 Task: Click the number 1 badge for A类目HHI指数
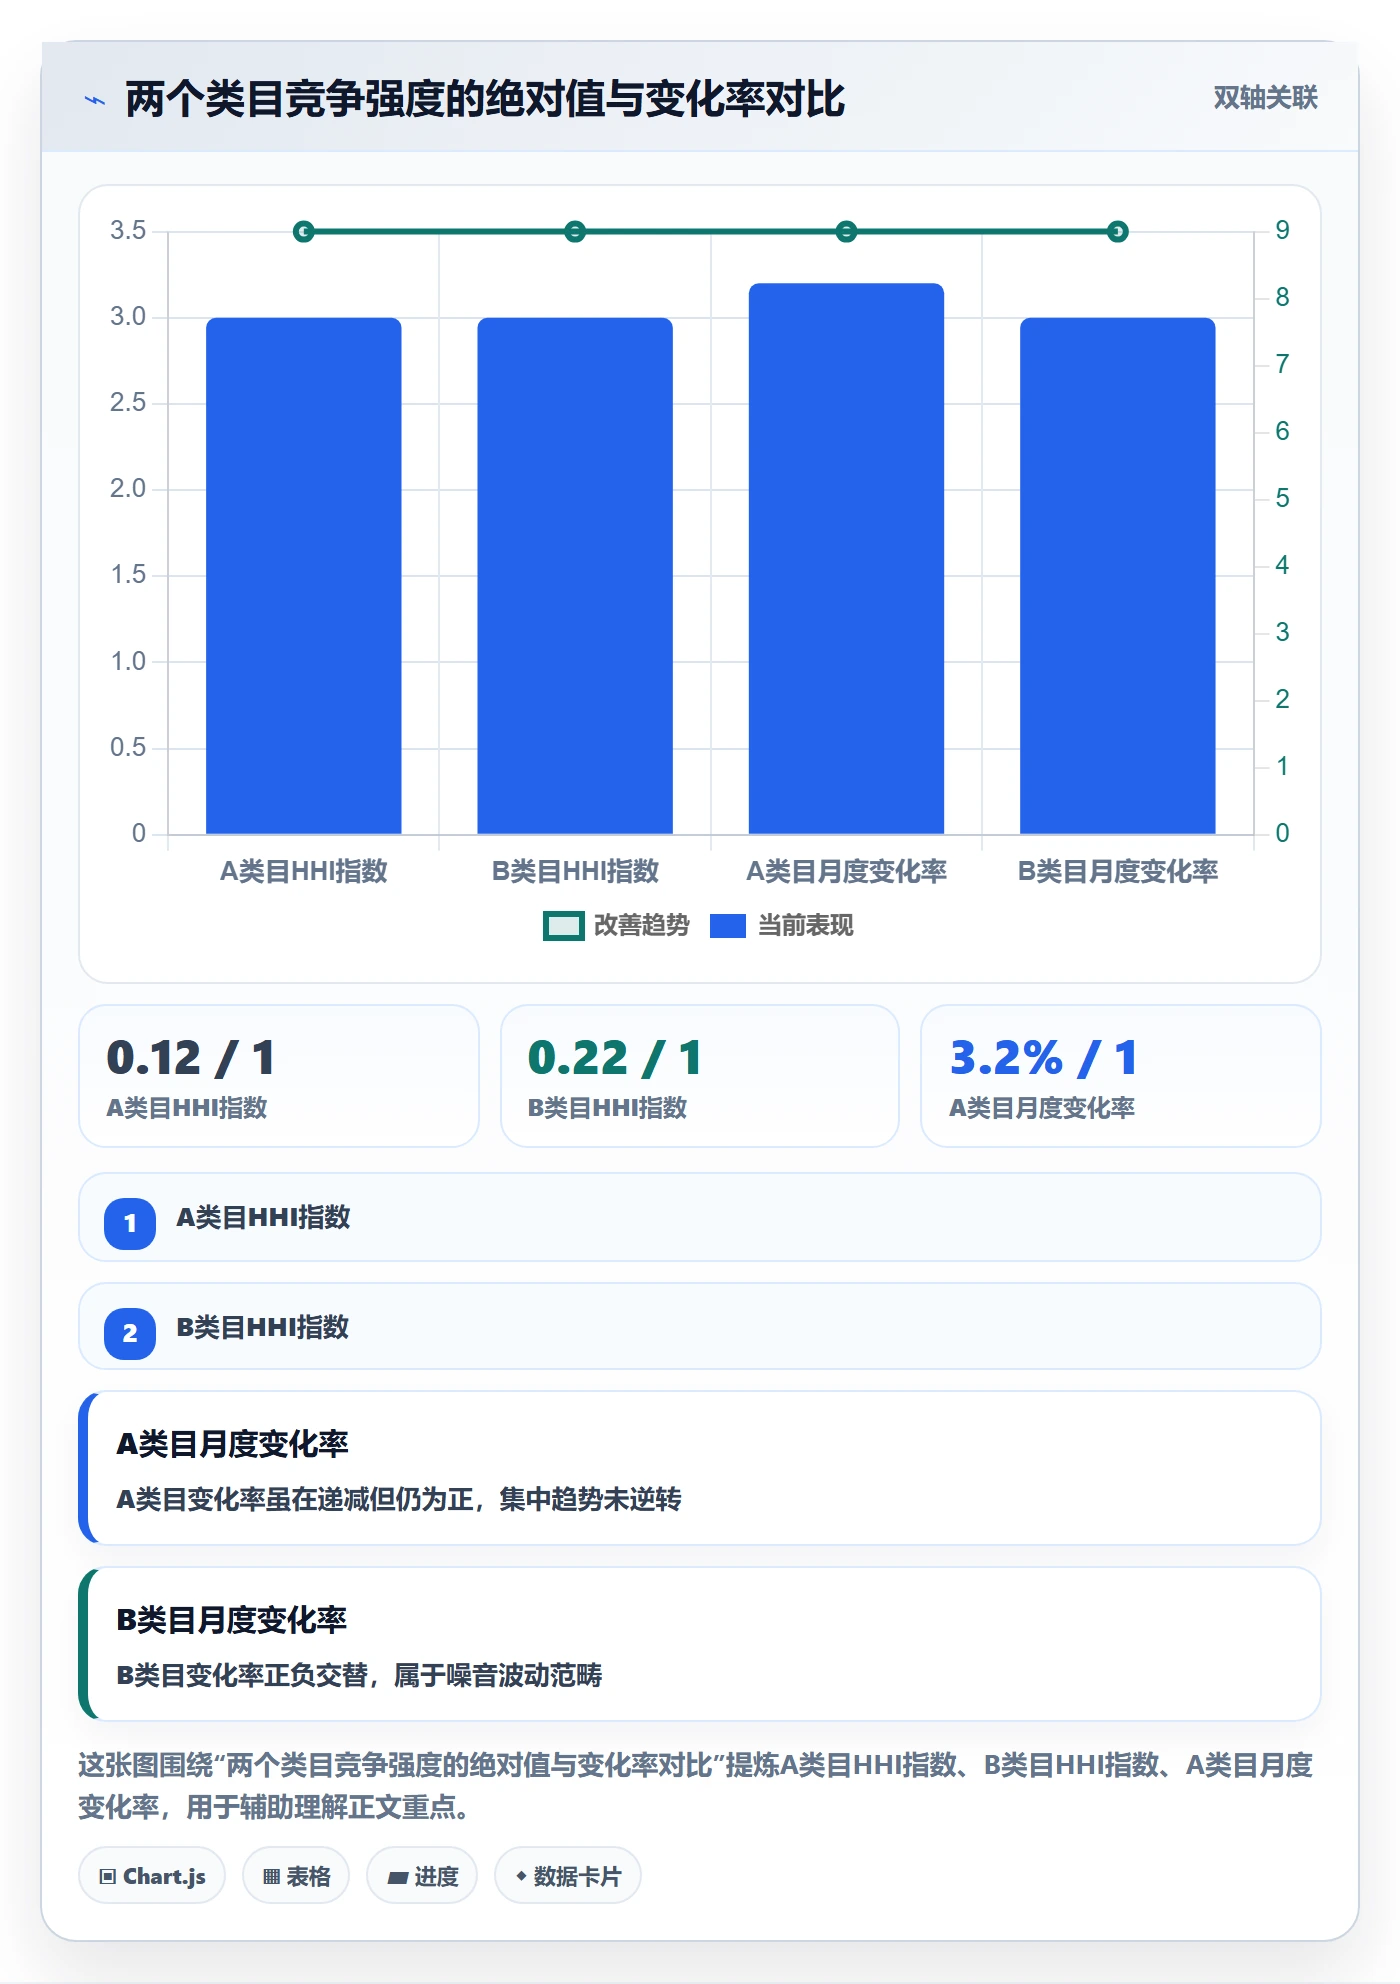tap(130, 1223)
